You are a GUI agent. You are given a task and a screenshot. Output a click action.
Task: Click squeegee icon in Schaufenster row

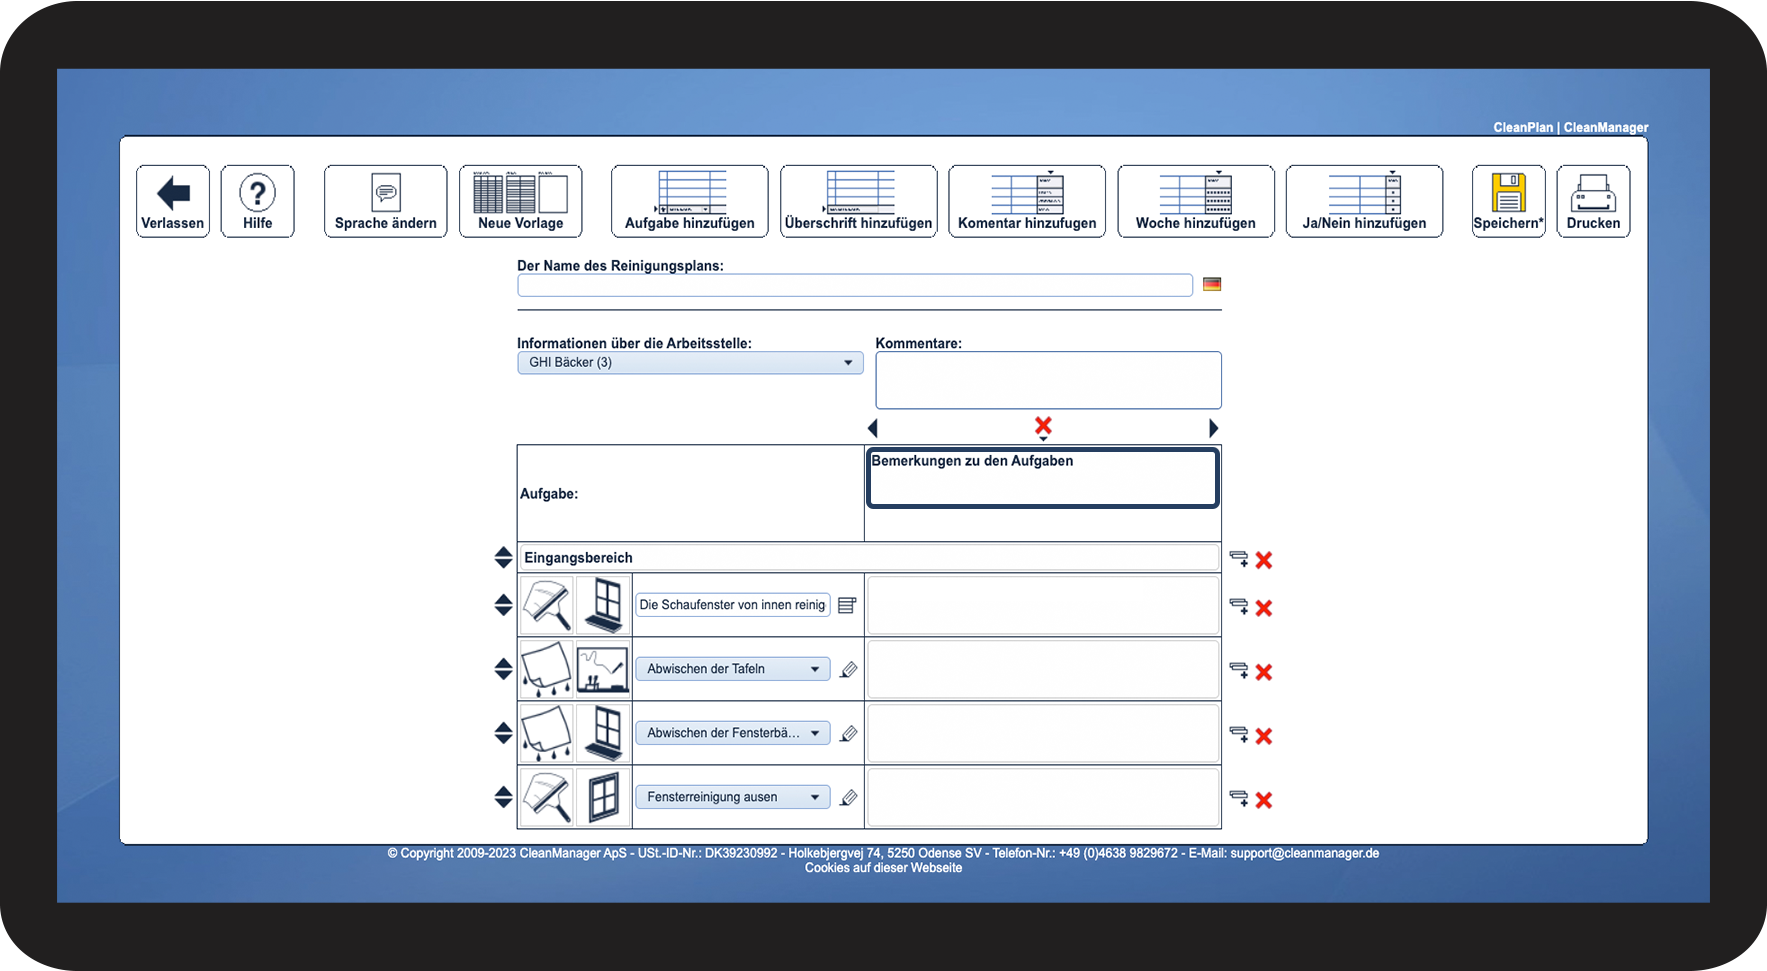(547, 605)
